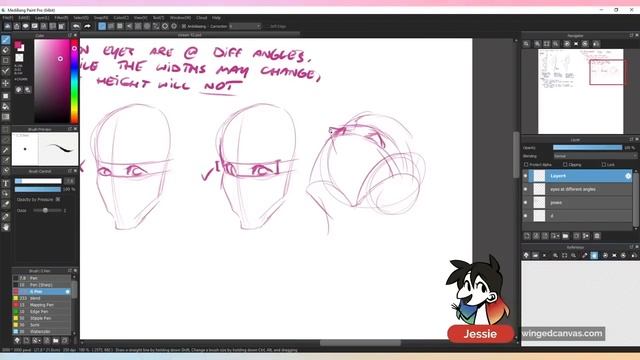Choose the Watercolor brush

42,331
